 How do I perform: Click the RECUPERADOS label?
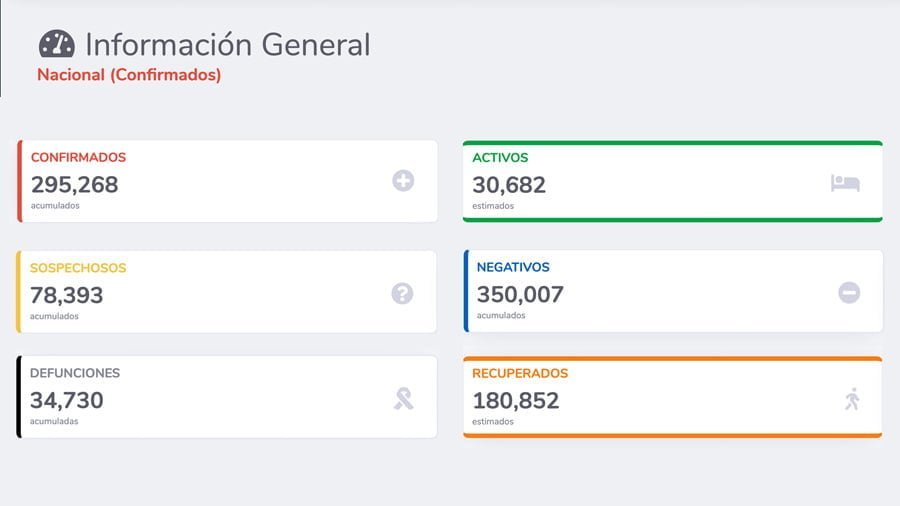tap(520, 373)
